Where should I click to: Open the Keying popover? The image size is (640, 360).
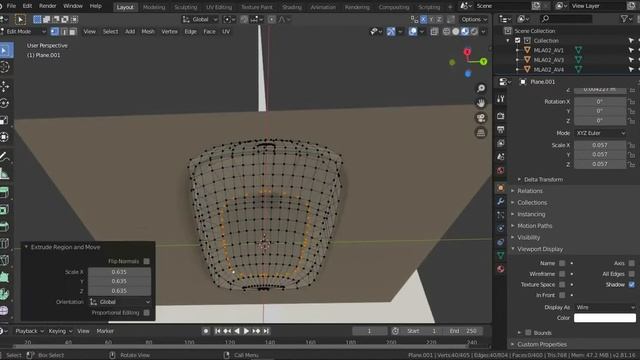(x=60, y=331)
